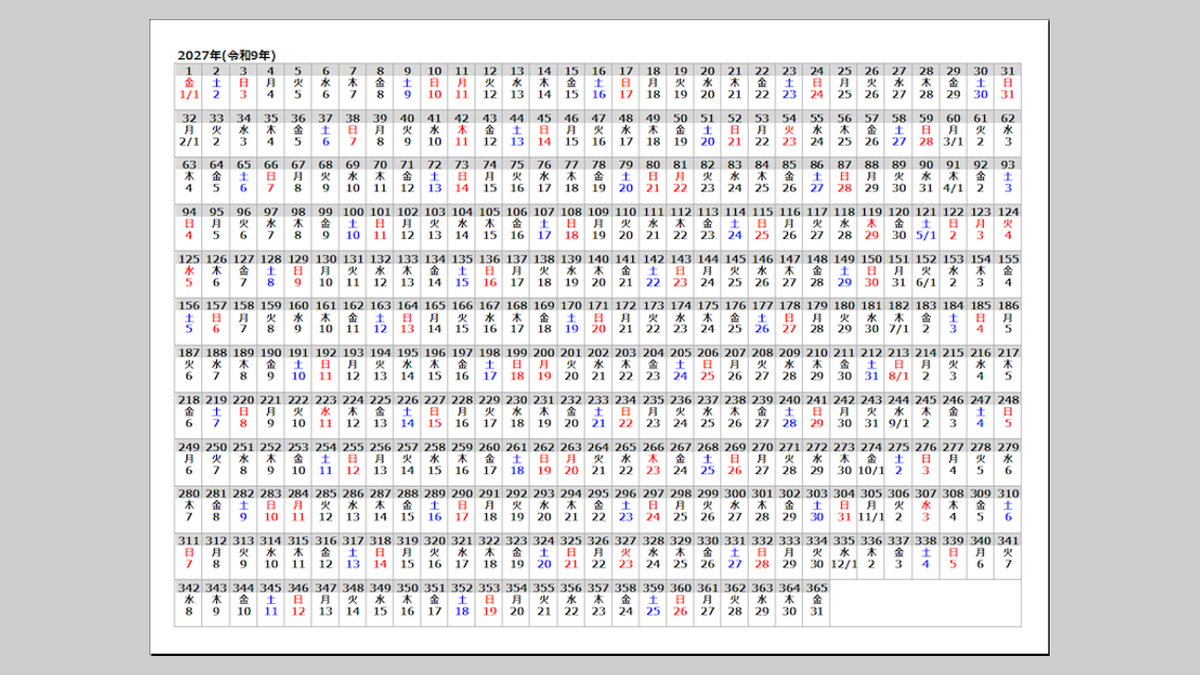The image size is (1200, 675).
Task: Select day-of-year header "342"
Action: pos(189,587)
